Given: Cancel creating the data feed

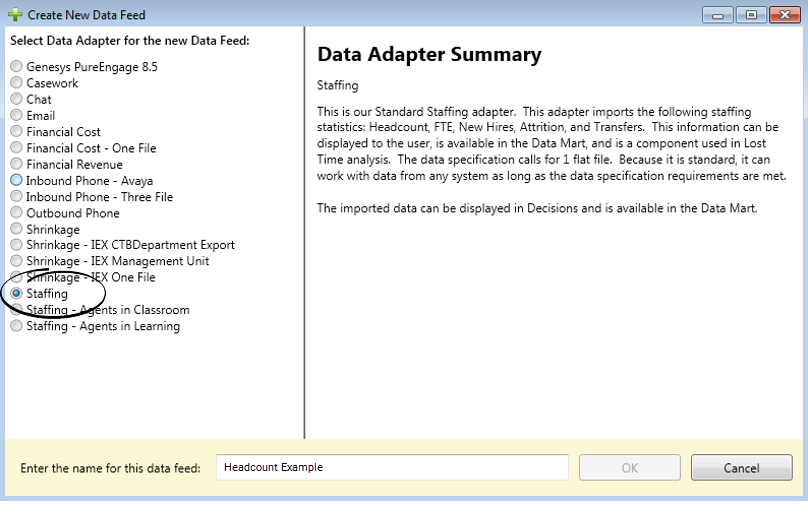Looking at the screenshot, I should (x=742, y=467).
